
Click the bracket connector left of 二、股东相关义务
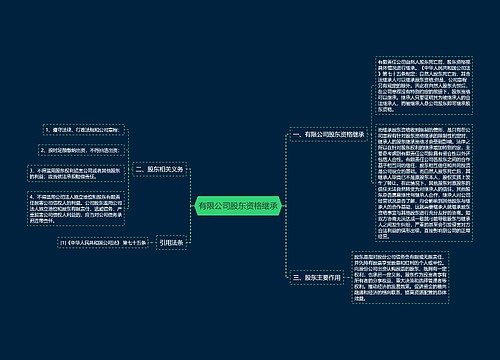click(129, 169)
